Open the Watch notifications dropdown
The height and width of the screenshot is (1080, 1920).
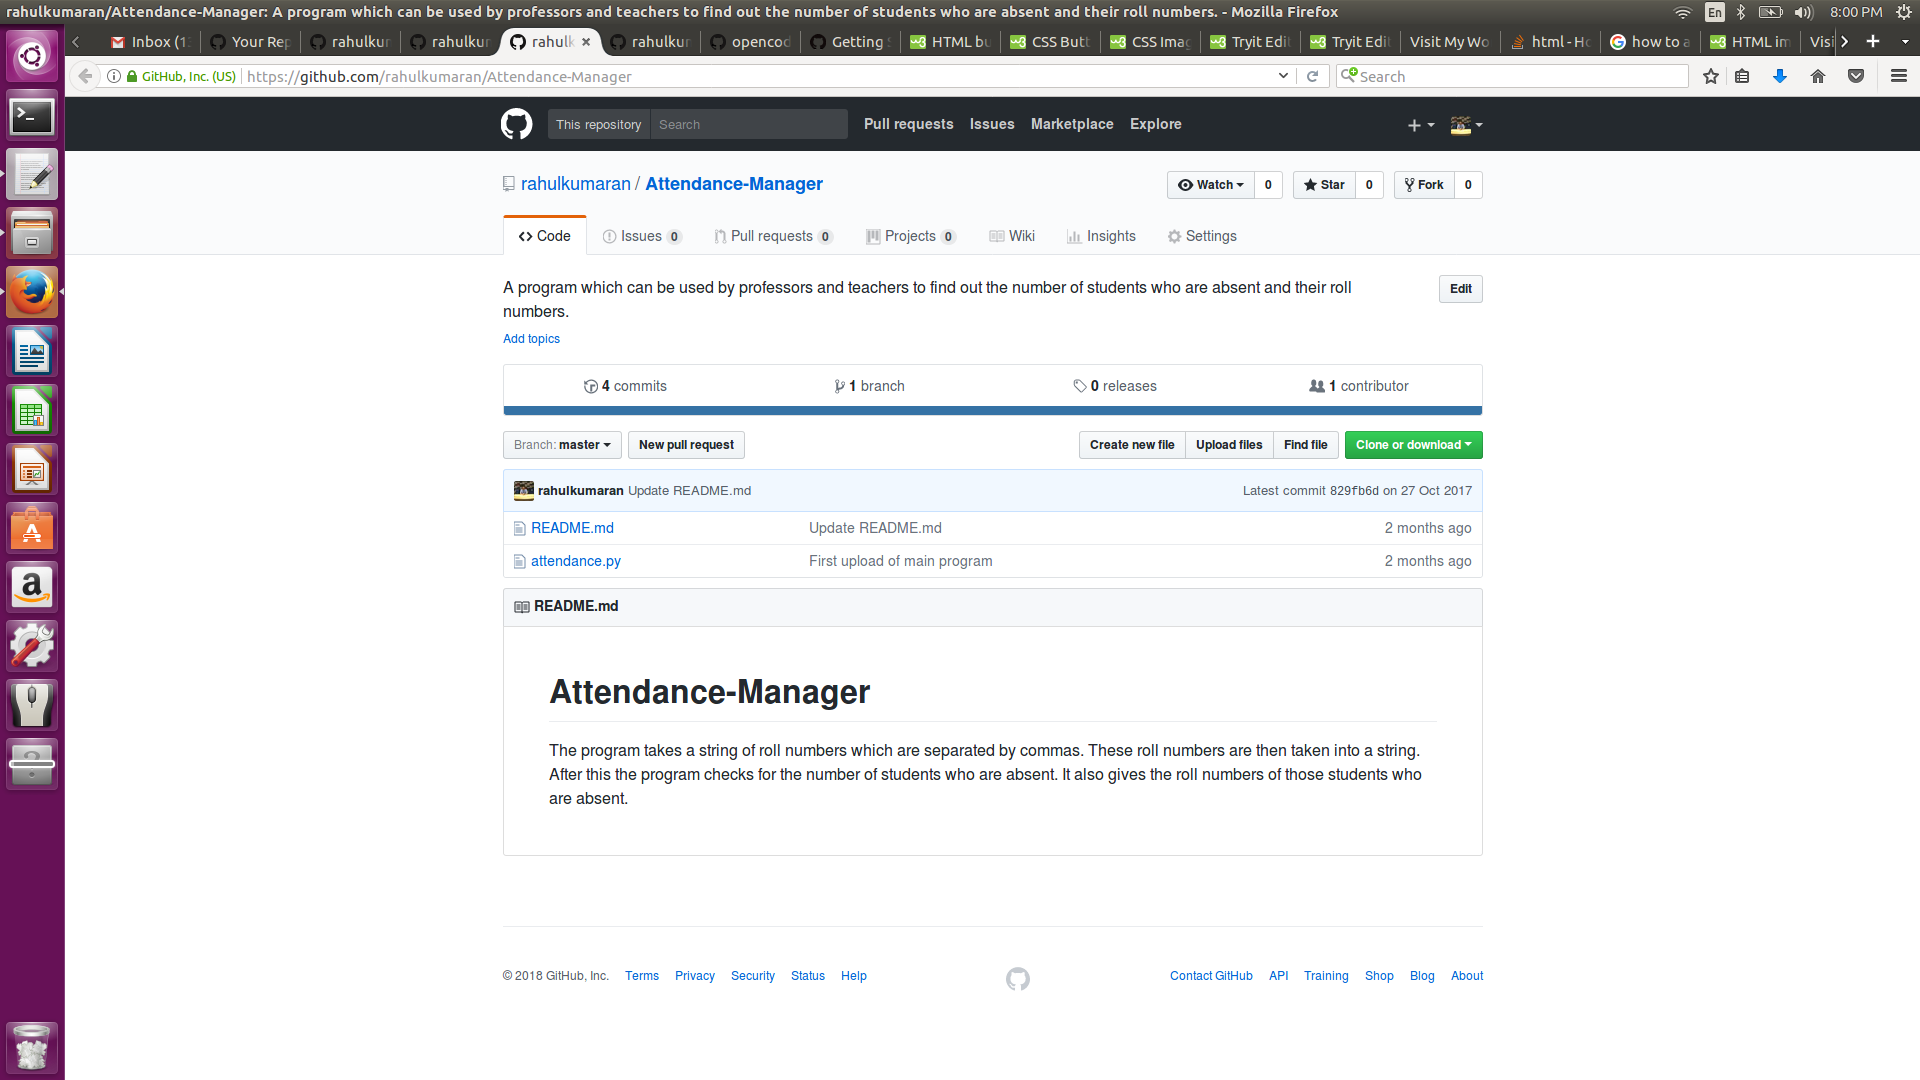[1210, 185]
